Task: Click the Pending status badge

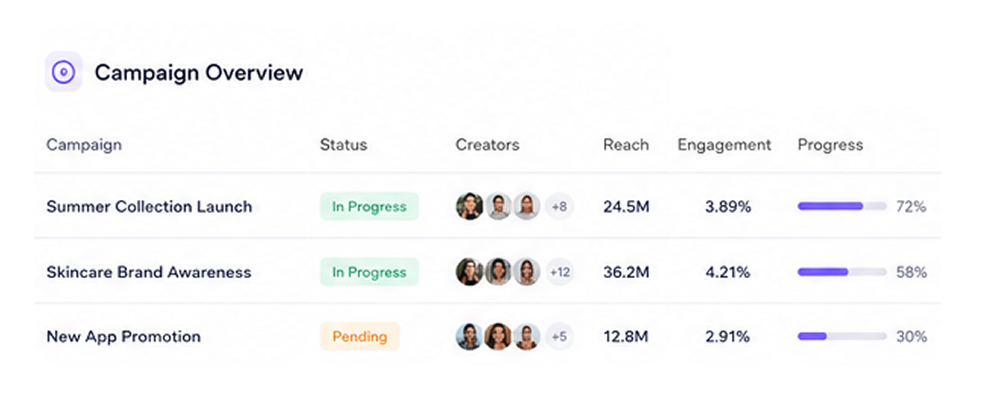Action: click(x=360, y=337)
